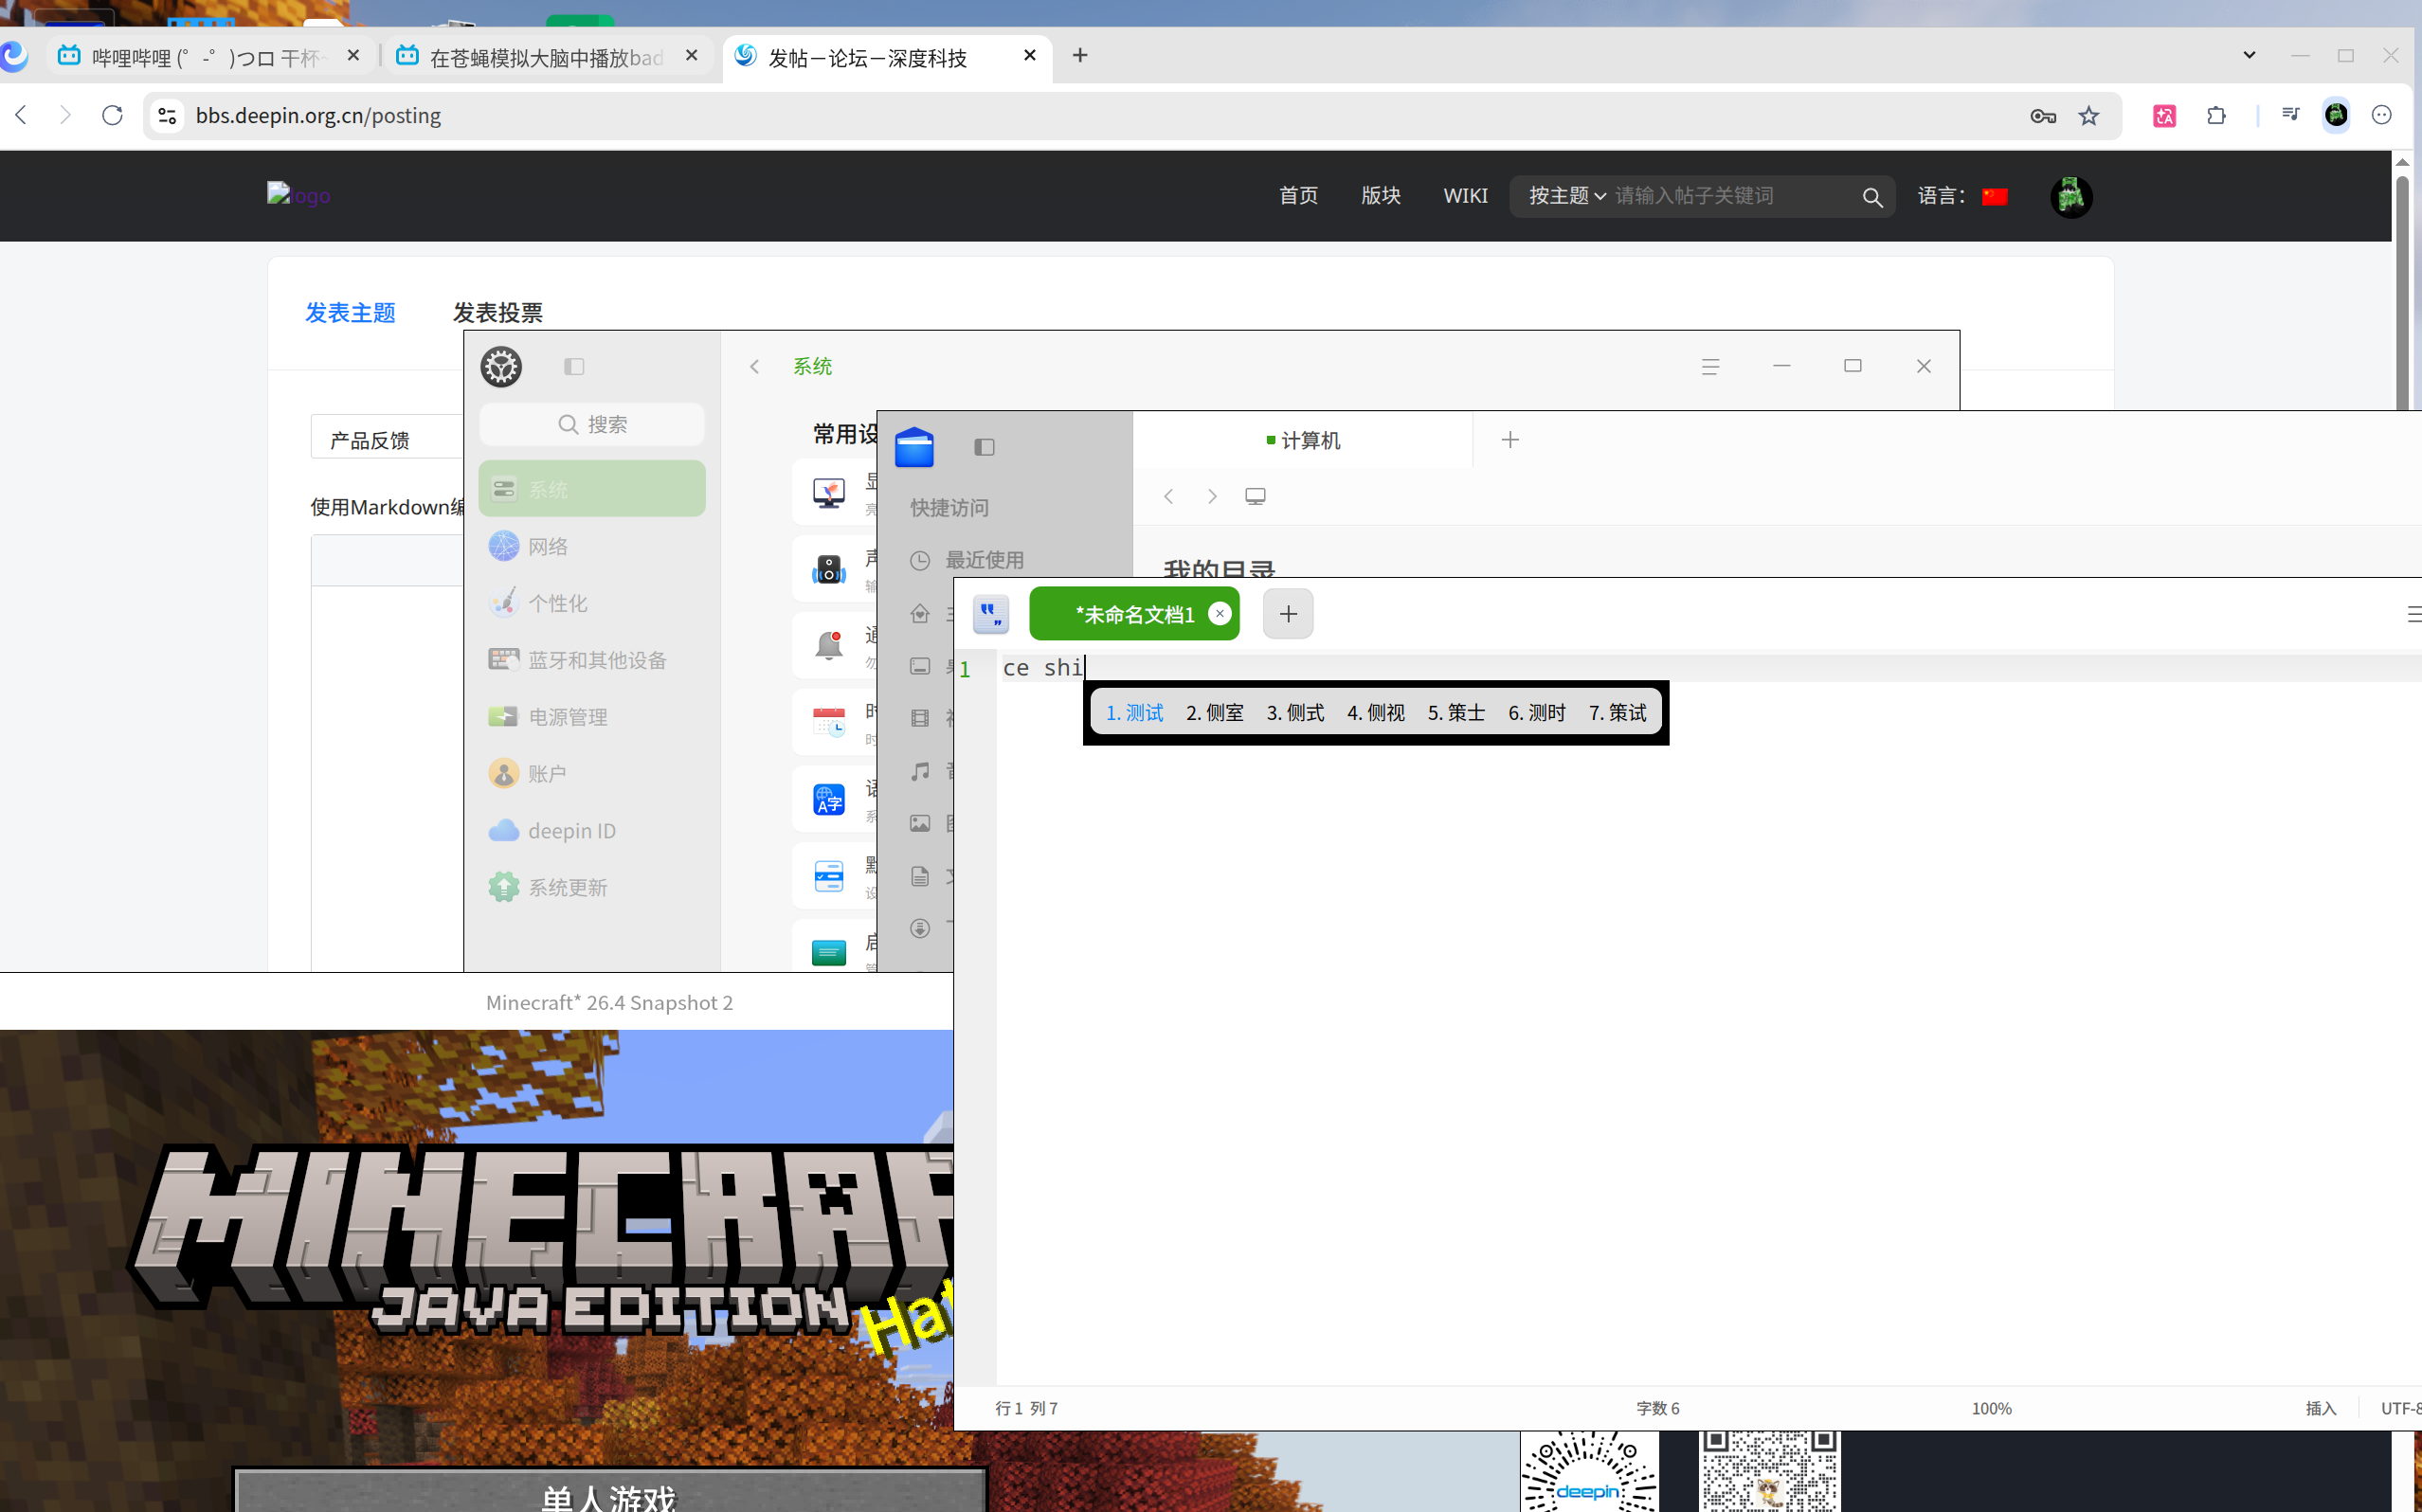Open the forum user avatar
Image resolution: width=2422 pixels, height=1512 pixels.
click(x=2070, y=196)
